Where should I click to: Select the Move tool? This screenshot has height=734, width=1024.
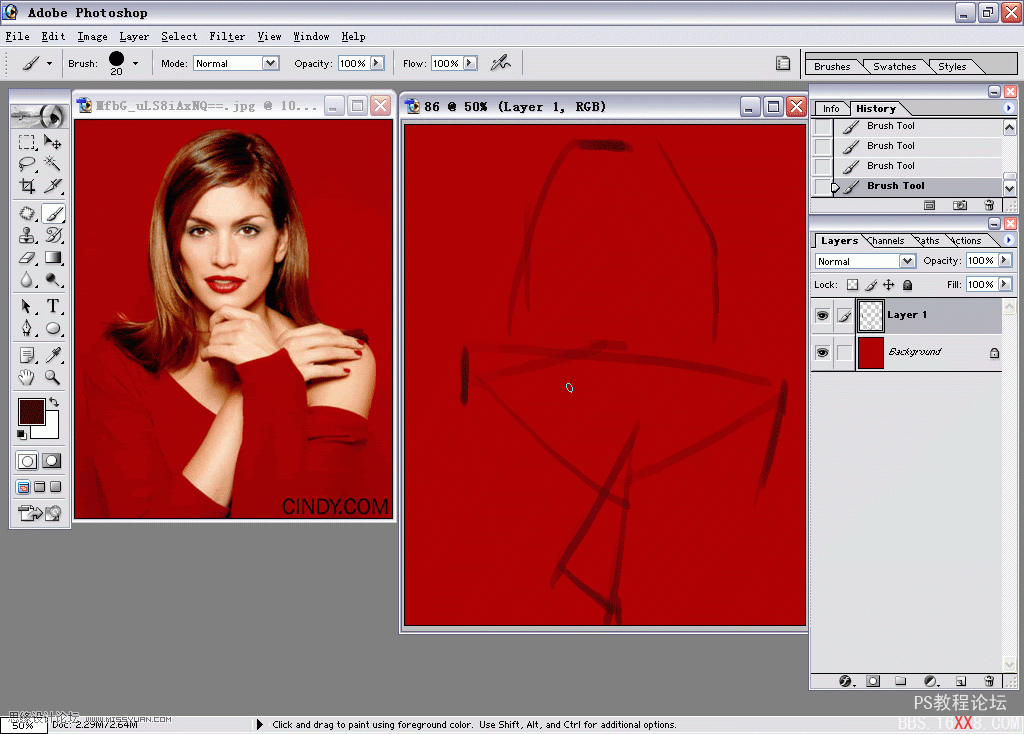click(x=53, y=142)
